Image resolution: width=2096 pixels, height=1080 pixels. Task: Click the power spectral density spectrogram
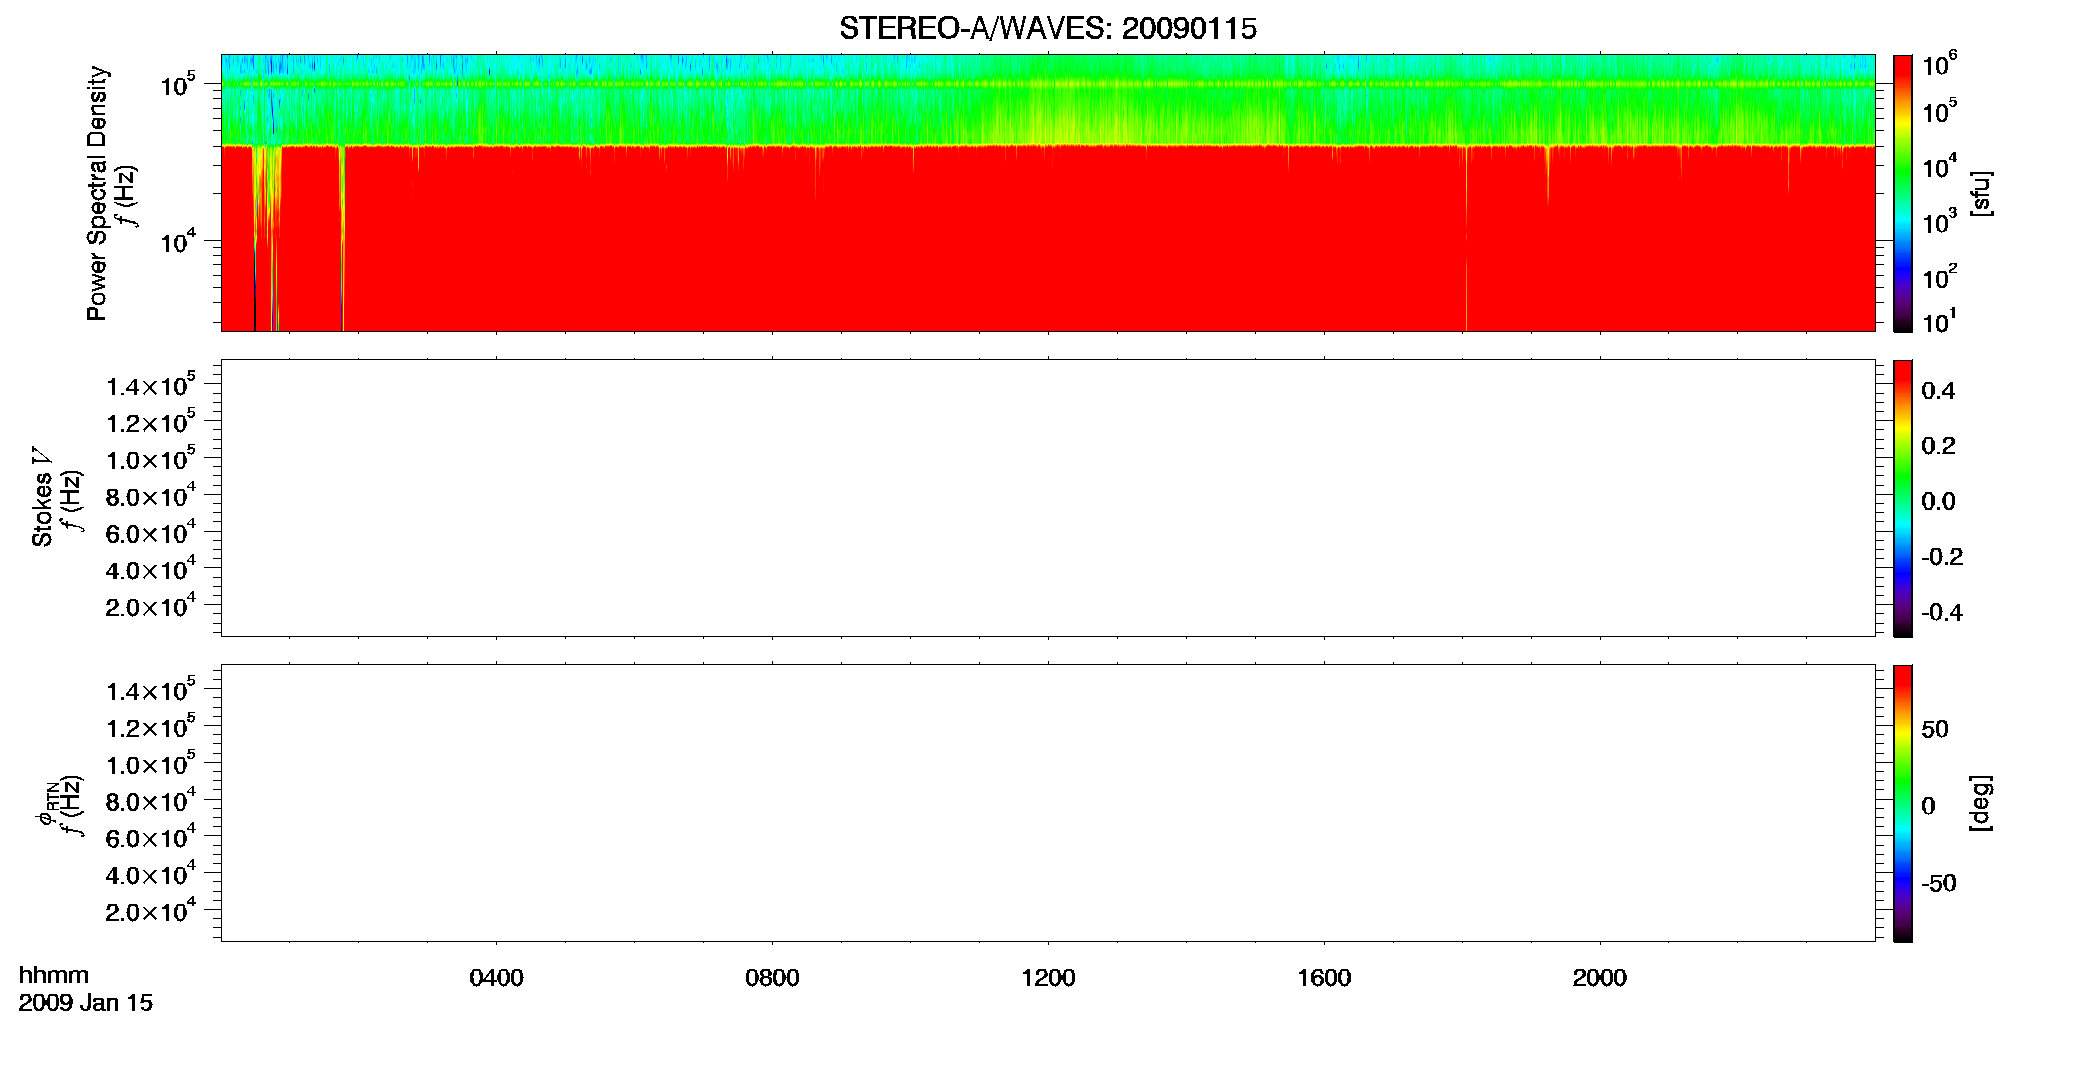1048,193
